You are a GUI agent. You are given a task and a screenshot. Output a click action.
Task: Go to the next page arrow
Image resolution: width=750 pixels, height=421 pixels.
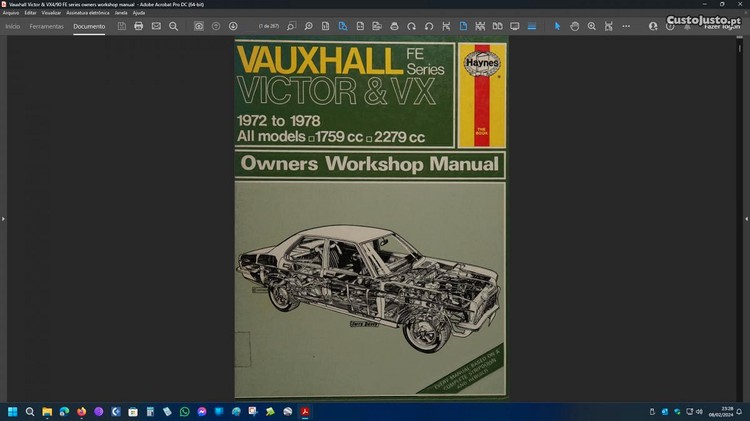click(233, 26)
